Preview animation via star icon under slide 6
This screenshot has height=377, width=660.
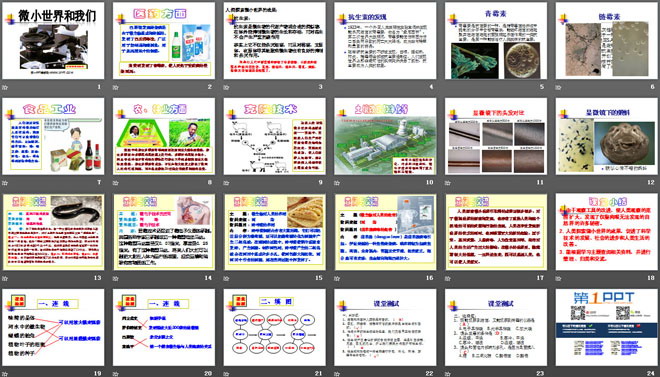558,88
